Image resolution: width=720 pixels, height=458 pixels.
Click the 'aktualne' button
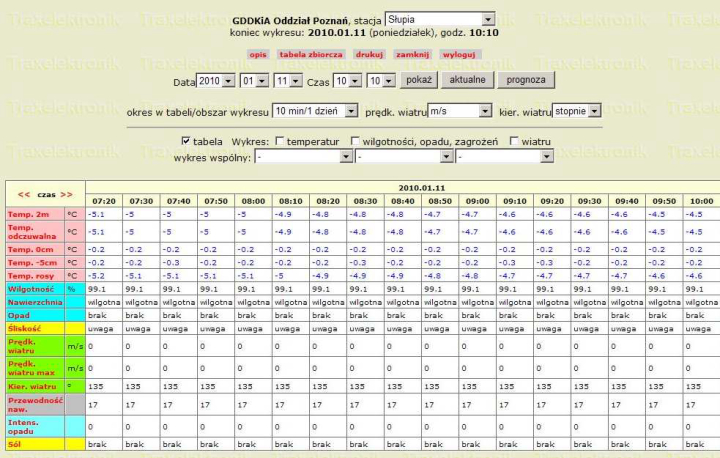pyautogui.click(x=467, y=80)
